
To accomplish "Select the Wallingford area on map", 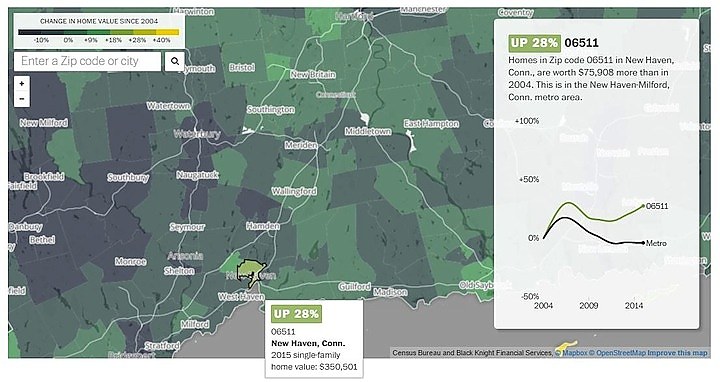I will [294, 191].
